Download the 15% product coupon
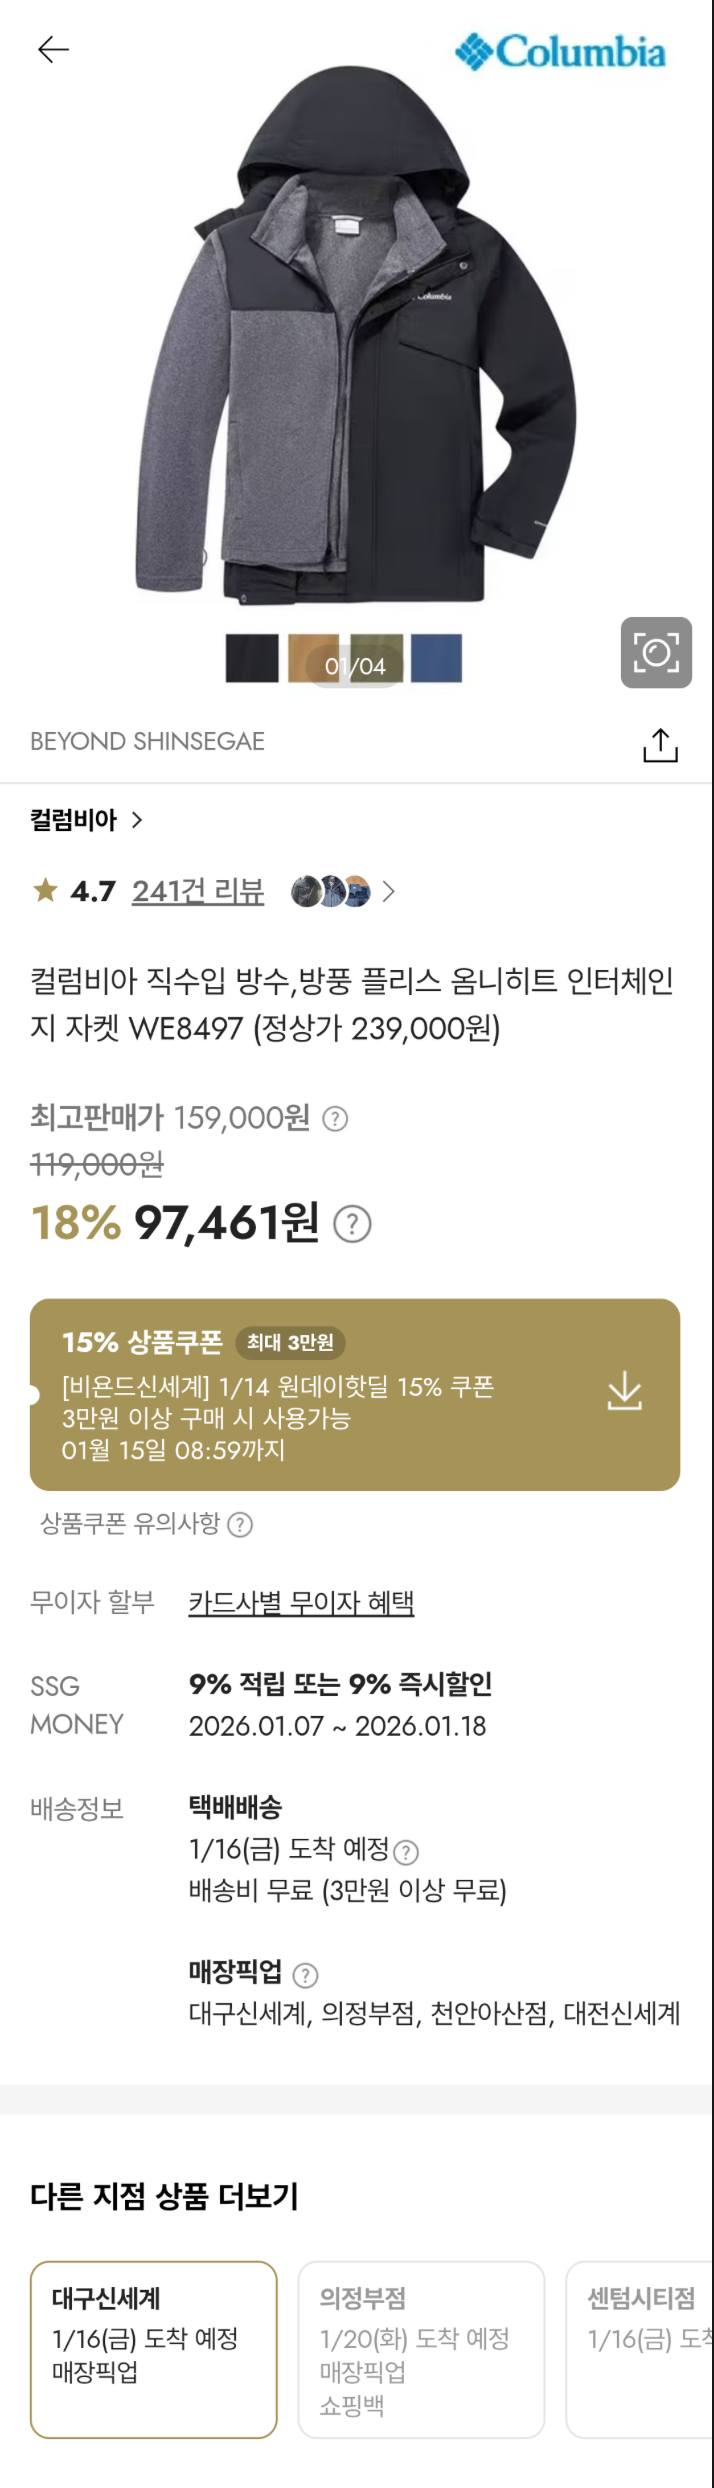 pyautogui.click(x=624, y=1391)
